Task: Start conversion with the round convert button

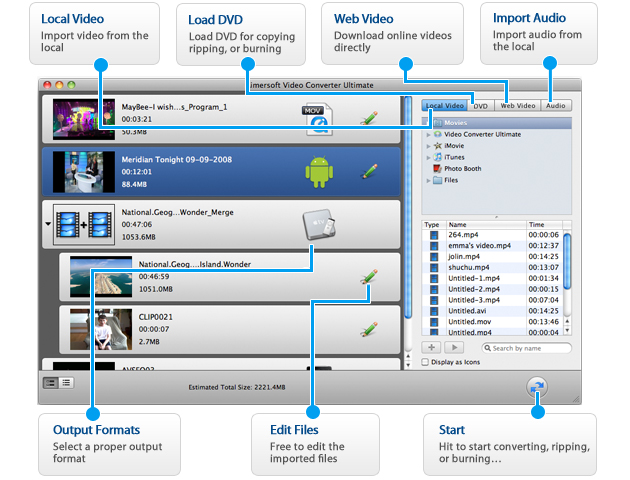Action: (x=537, y=387)
